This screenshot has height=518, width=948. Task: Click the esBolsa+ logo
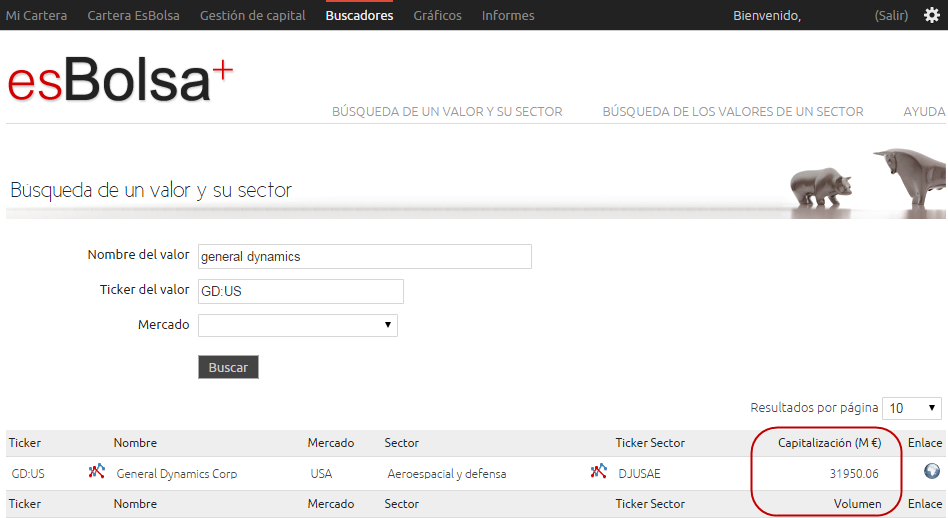coord(120,79)
